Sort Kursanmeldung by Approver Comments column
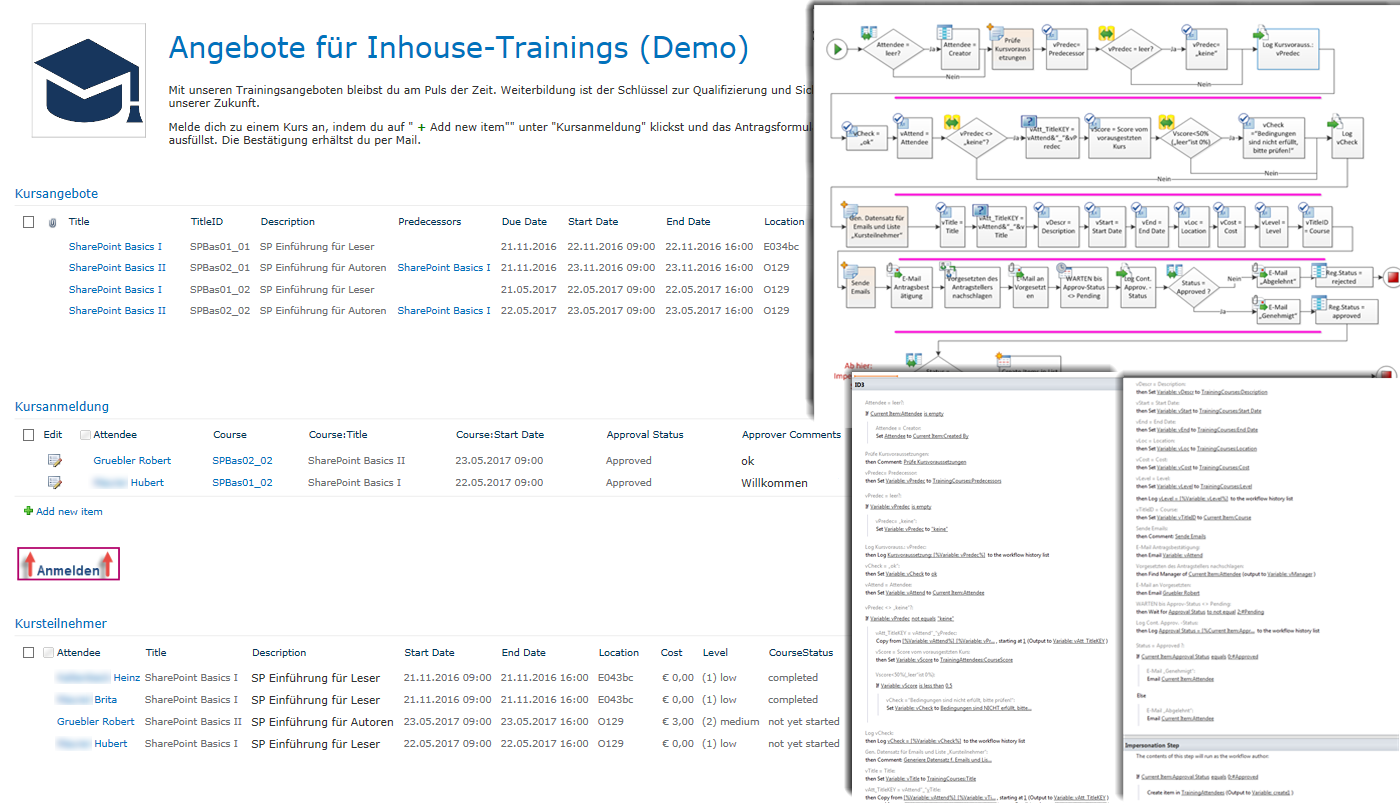The image size is (1400, 805). (791, 435)
